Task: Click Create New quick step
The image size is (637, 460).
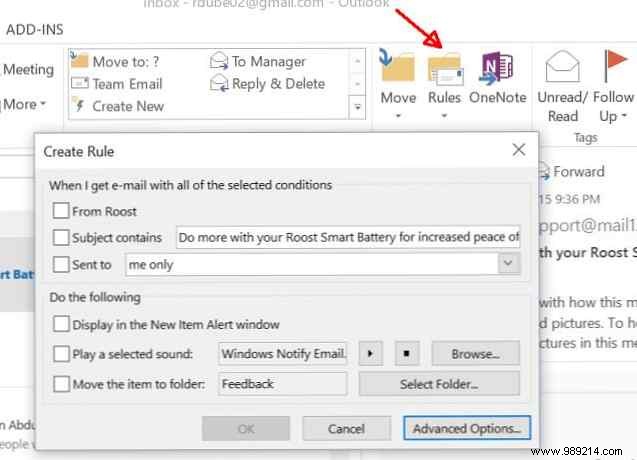Action: click(119, 106)
